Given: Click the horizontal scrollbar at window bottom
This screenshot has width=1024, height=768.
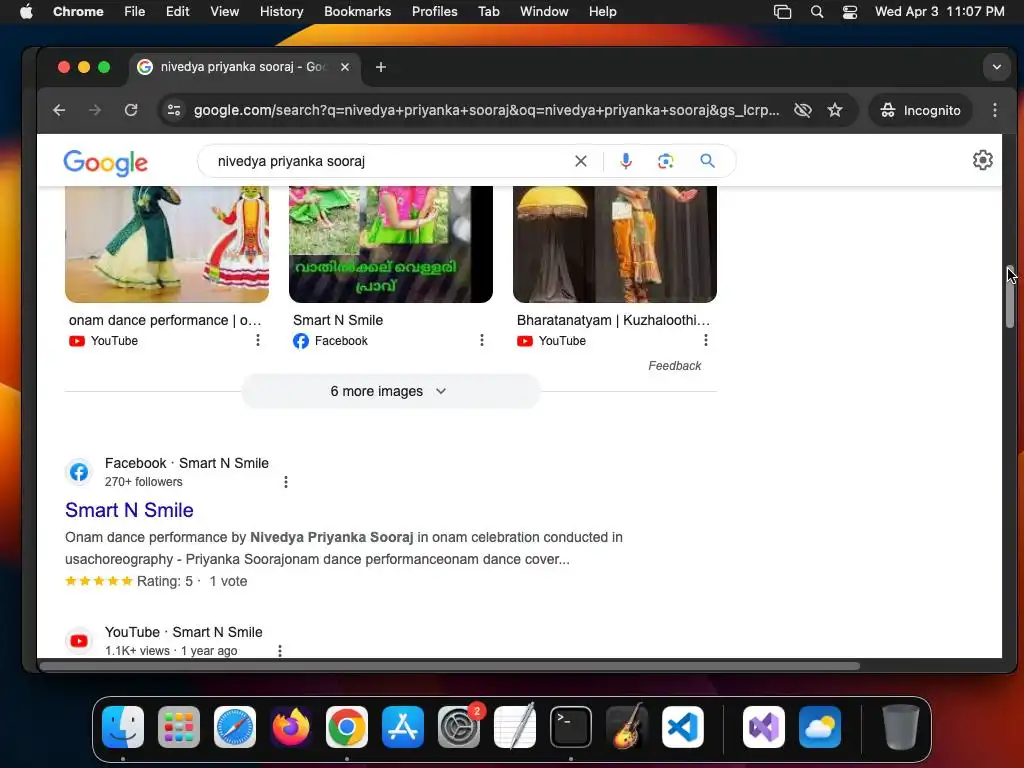Looking at the screenshot, I should (450, 666).
